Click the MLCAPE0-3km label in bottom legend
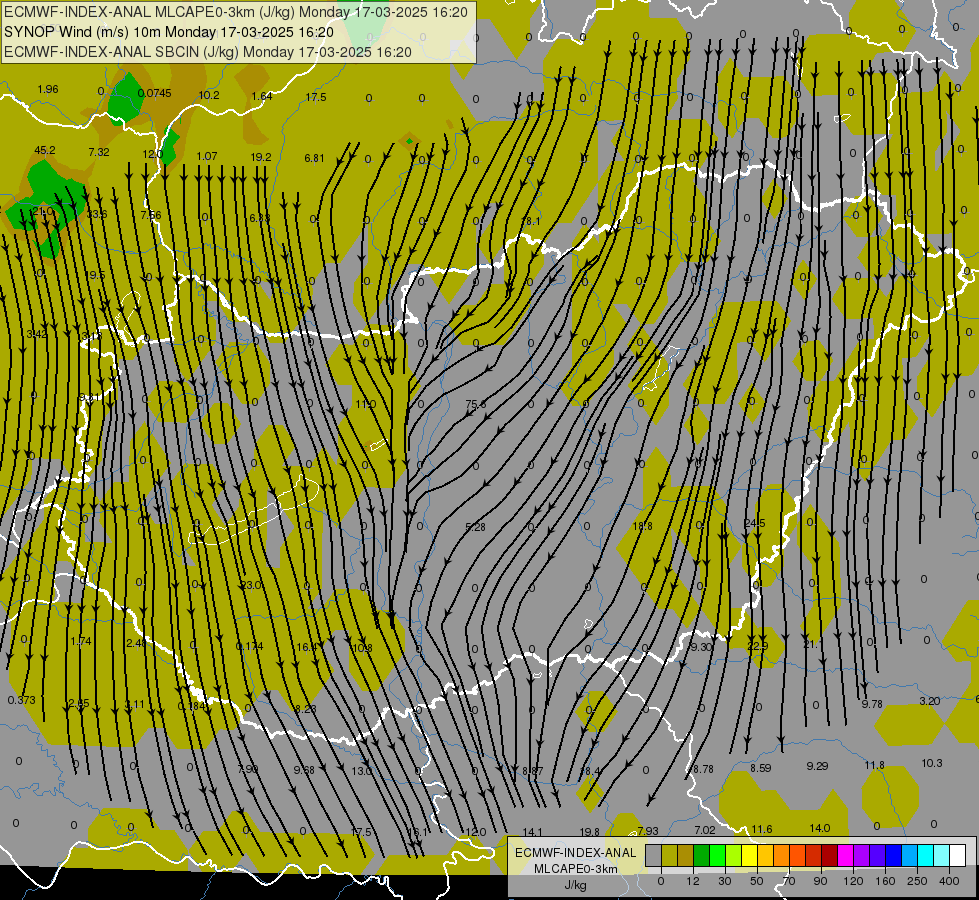979x900 pixels. 576,869
